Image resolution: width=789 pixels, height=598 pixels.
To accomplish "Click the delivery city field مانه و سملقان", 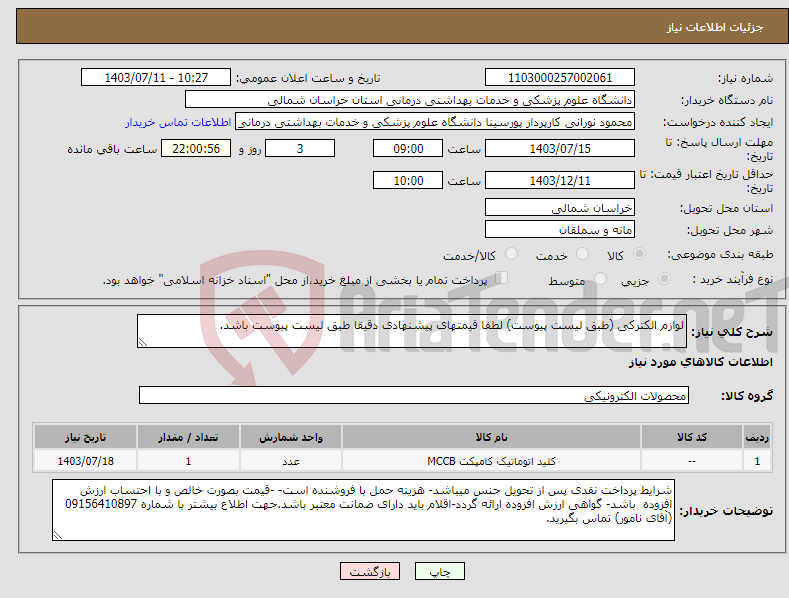I will [x=560, y=230].
